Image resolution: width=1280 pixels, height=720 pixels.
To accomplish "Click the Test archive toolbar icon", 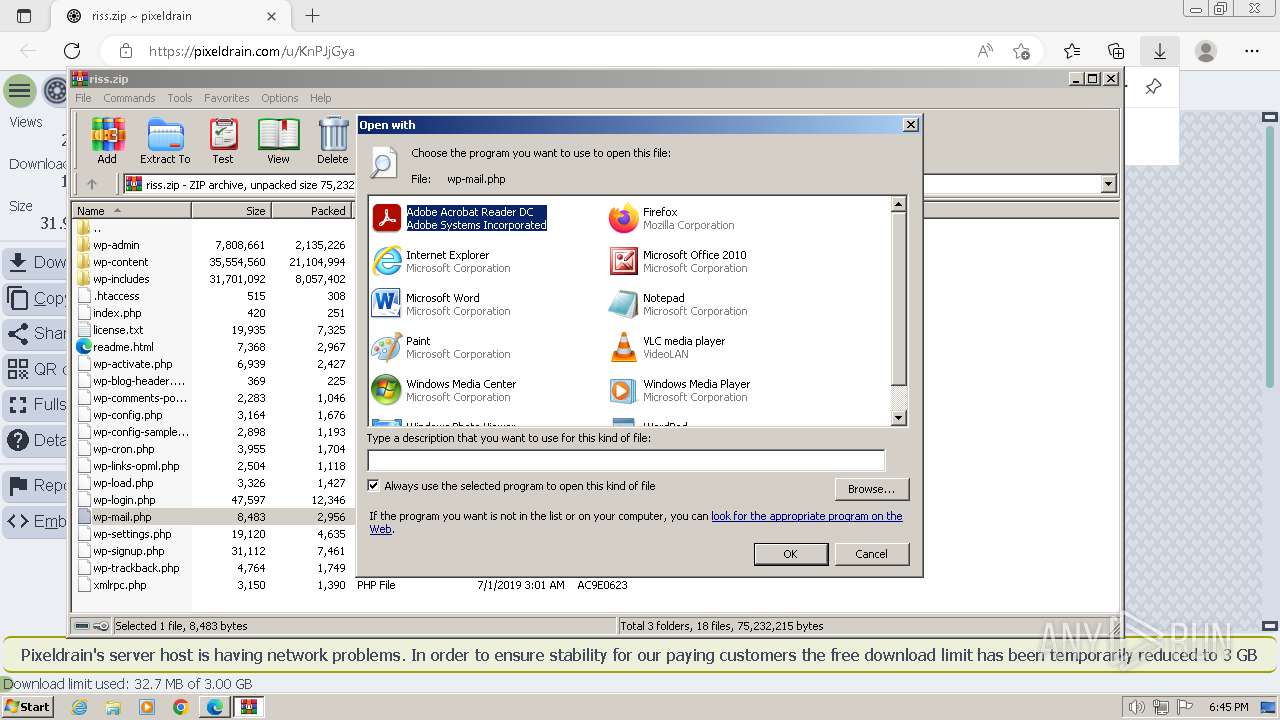I will (x=223, y=141).
